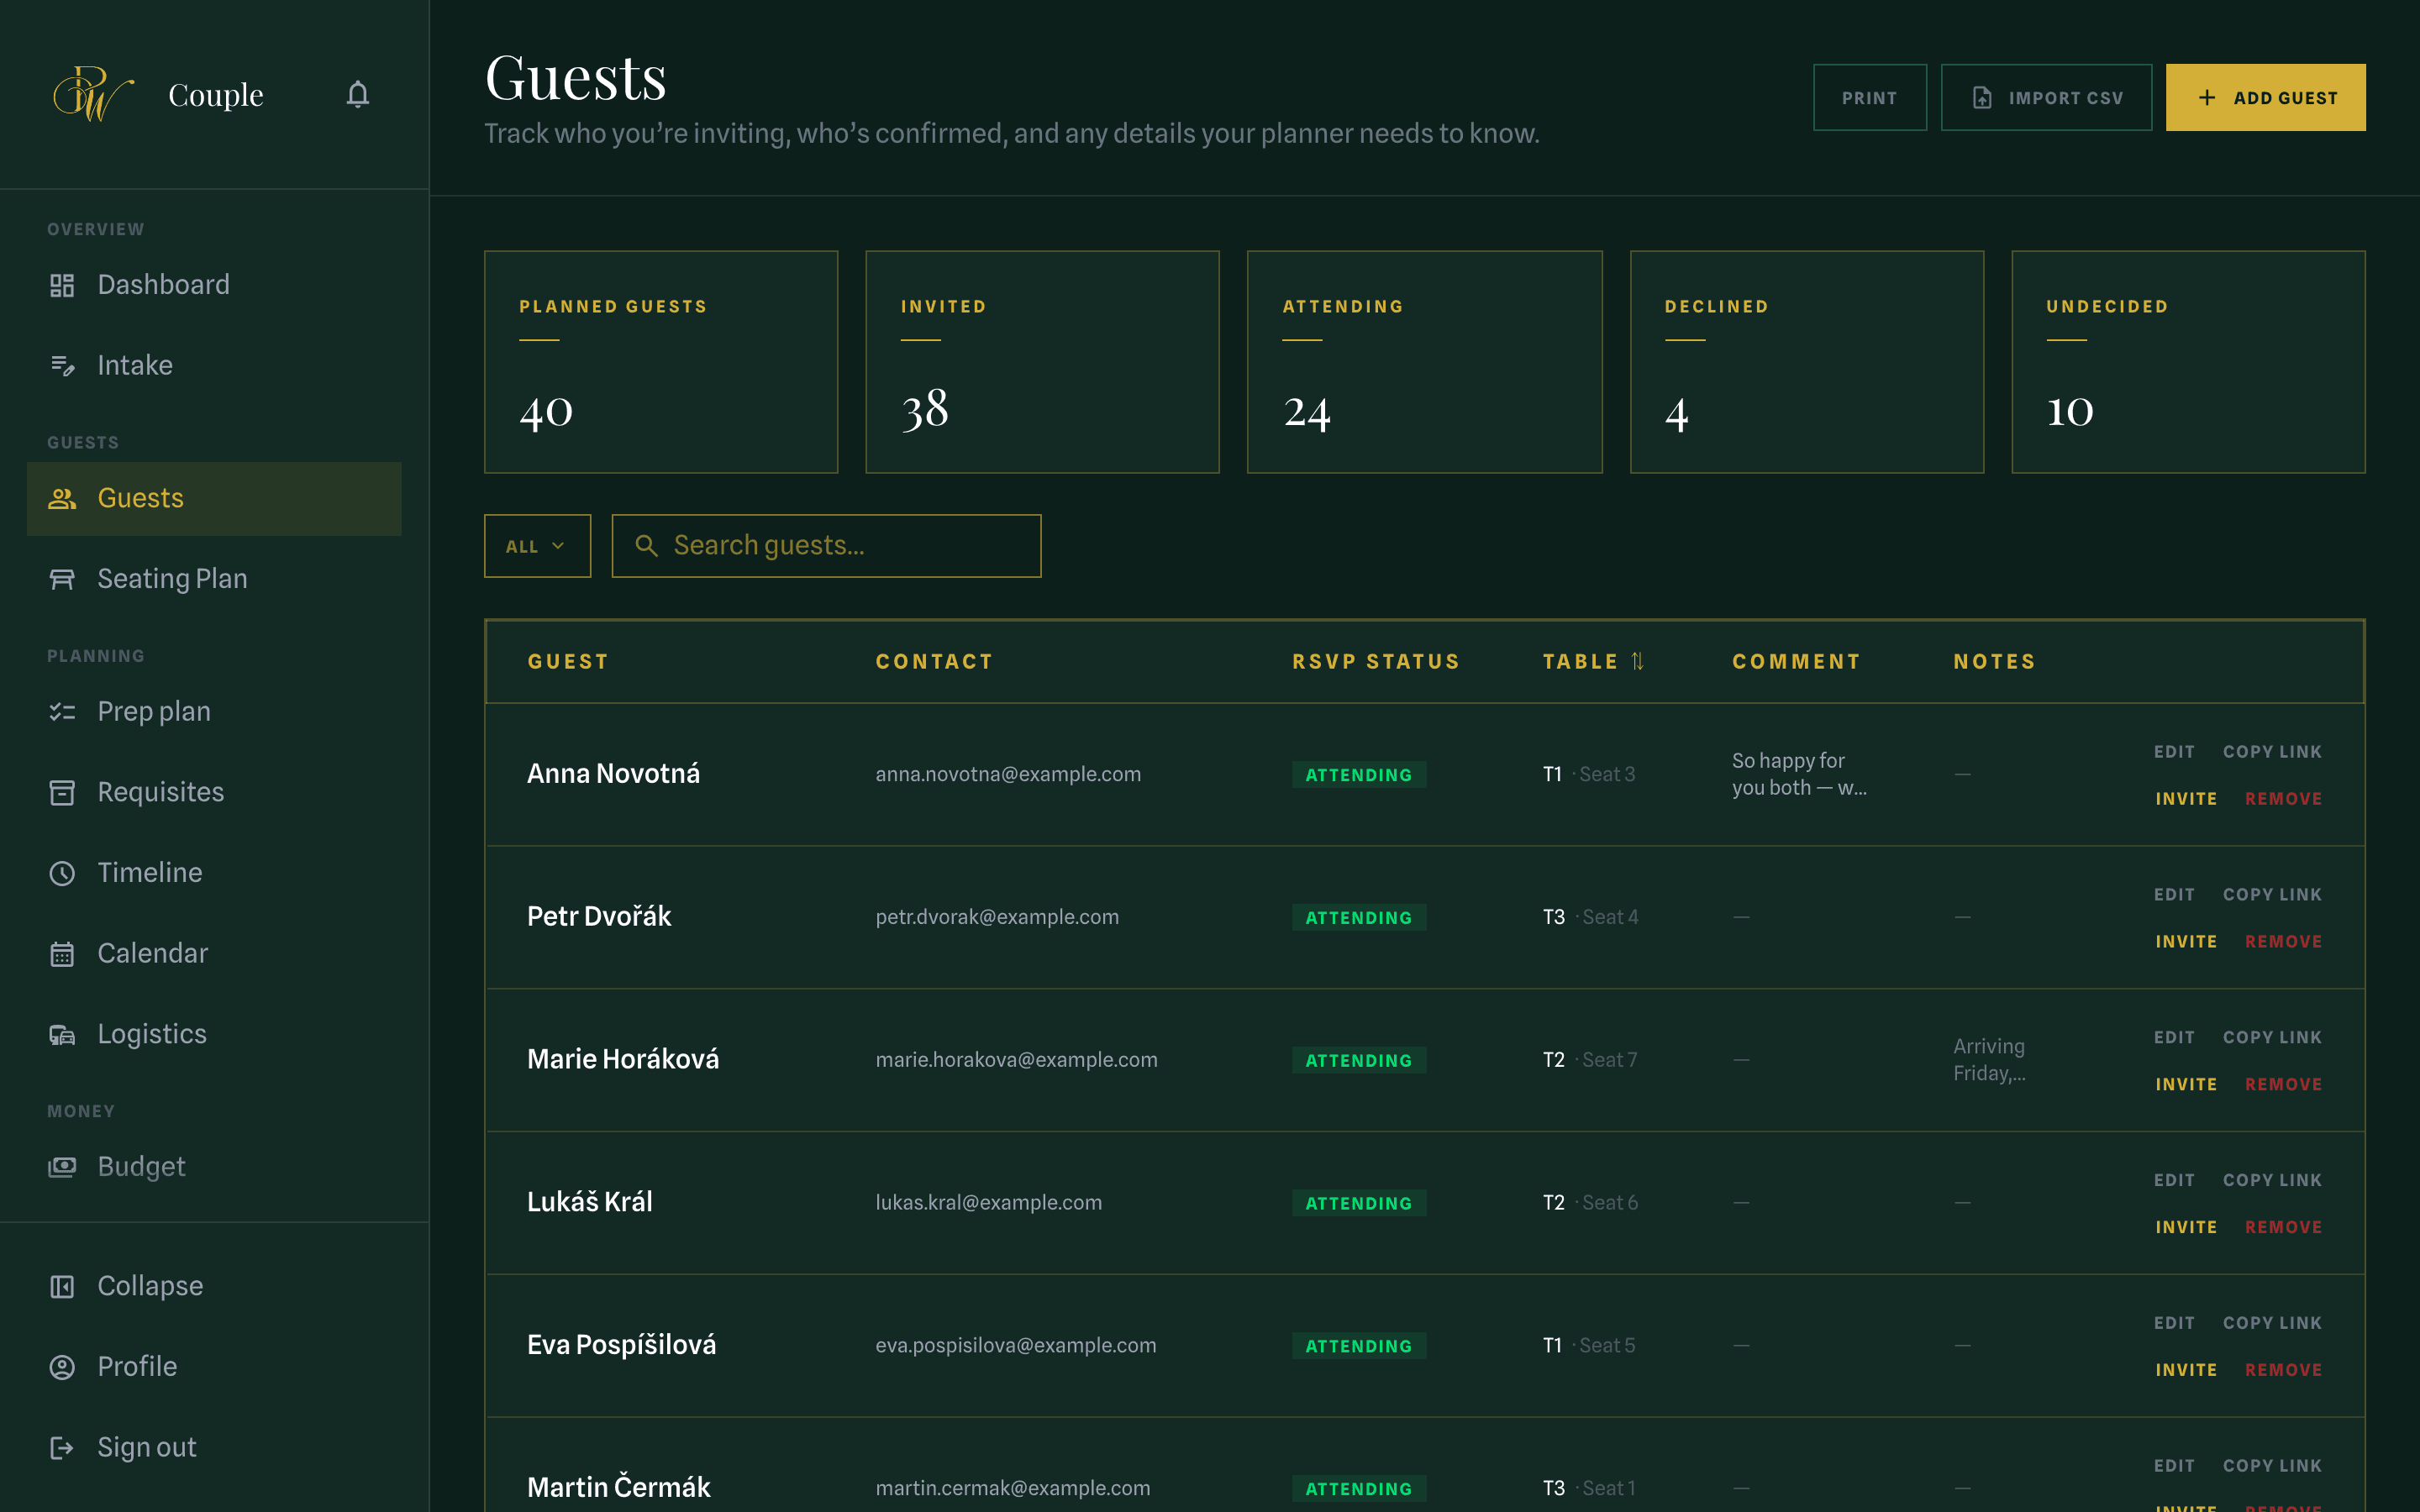Screen dimensions: 2420x1512
Task: Edit Eva Pospíšilová's entry
Action: [2173, 1323]
